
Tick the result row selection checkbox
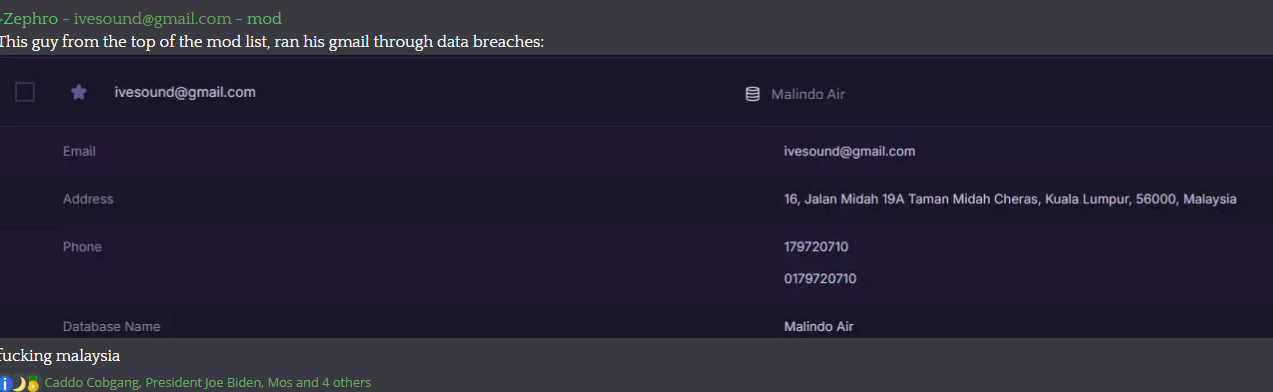coord(25,92)
